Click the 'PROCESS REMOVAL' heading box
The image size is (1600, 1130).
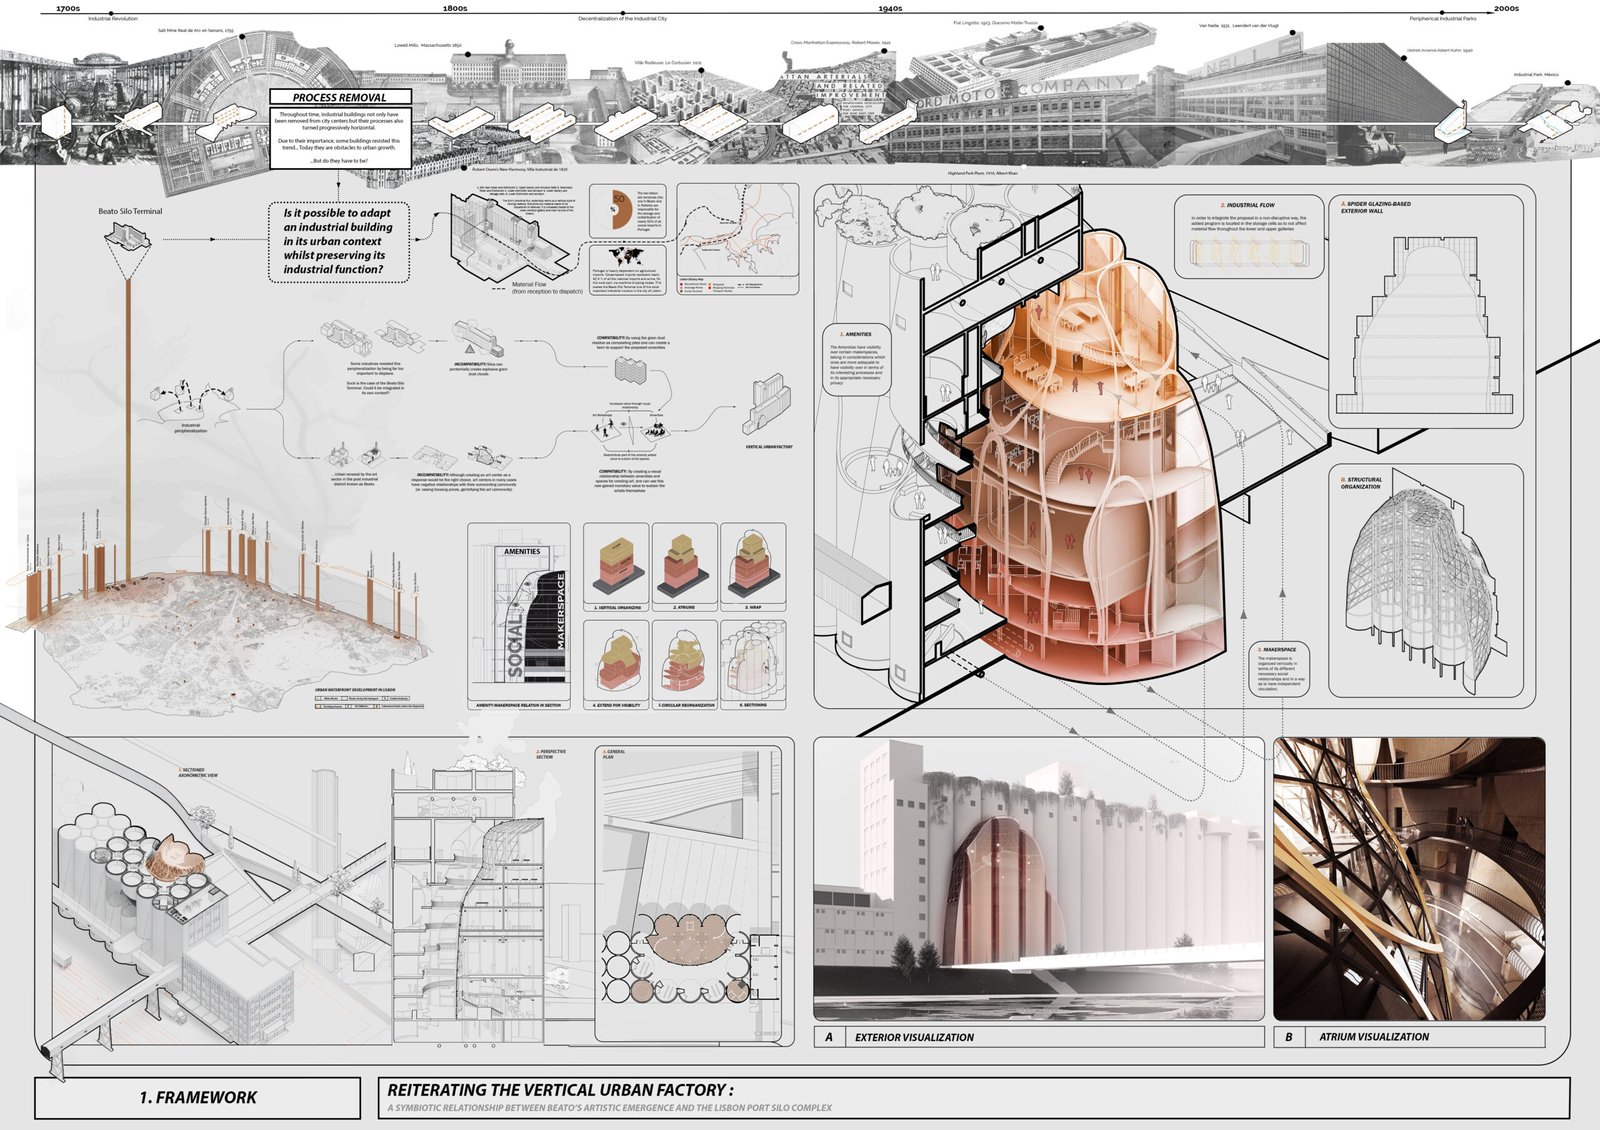click(340, 97)
